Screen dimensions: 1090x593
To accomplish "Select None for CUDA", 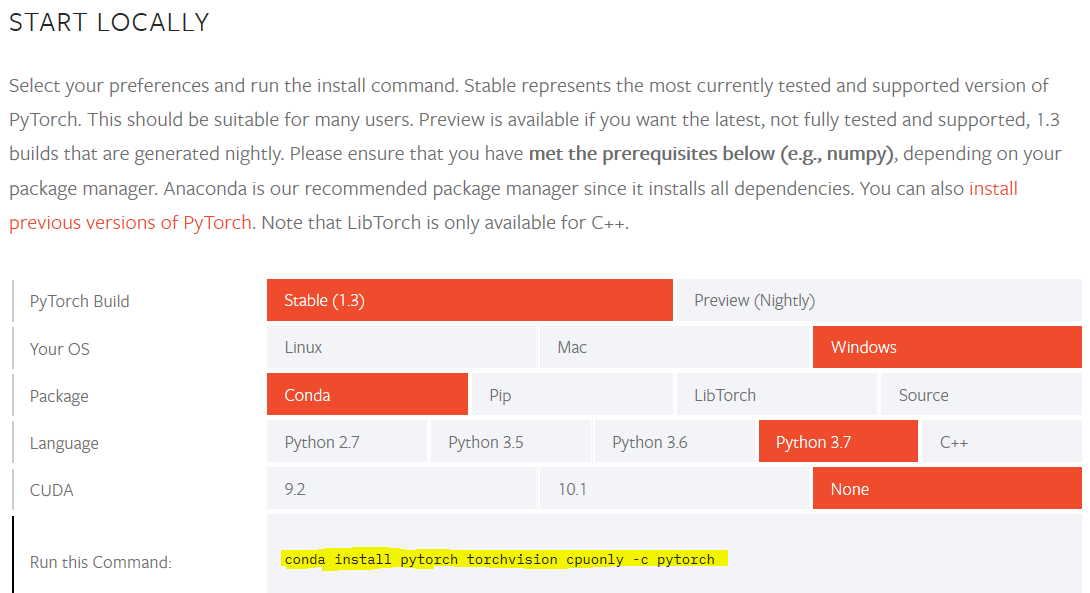I will (946, 489).
